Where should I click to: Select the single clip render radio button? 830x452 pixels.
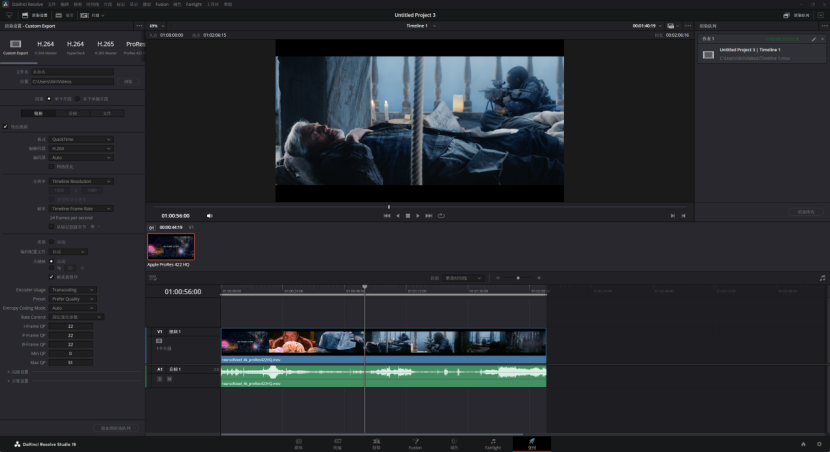coord(49,99)
